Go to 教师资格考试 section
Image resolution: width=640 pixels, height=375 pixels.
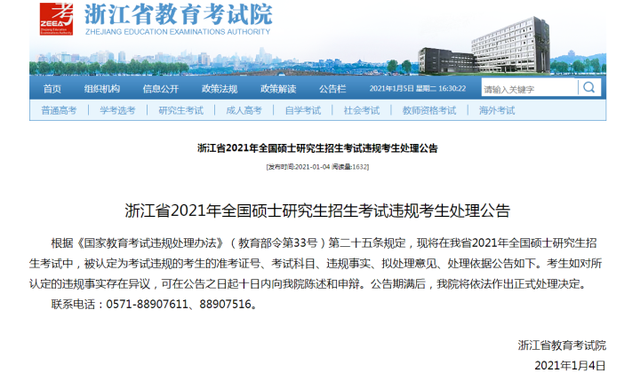click(429, 111)
